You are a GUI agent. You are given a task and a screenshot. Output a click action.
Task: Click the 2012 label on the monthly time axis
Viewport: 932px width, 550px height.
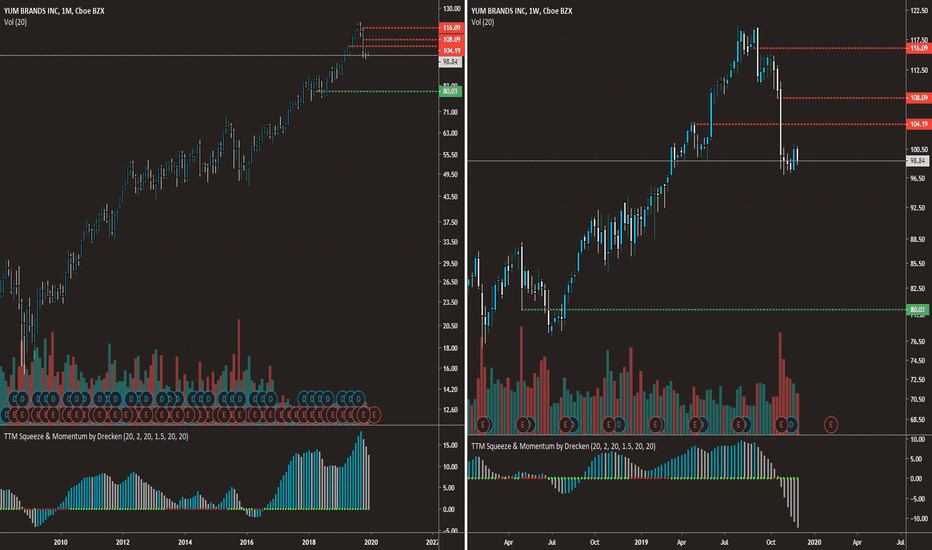[122, 542]
